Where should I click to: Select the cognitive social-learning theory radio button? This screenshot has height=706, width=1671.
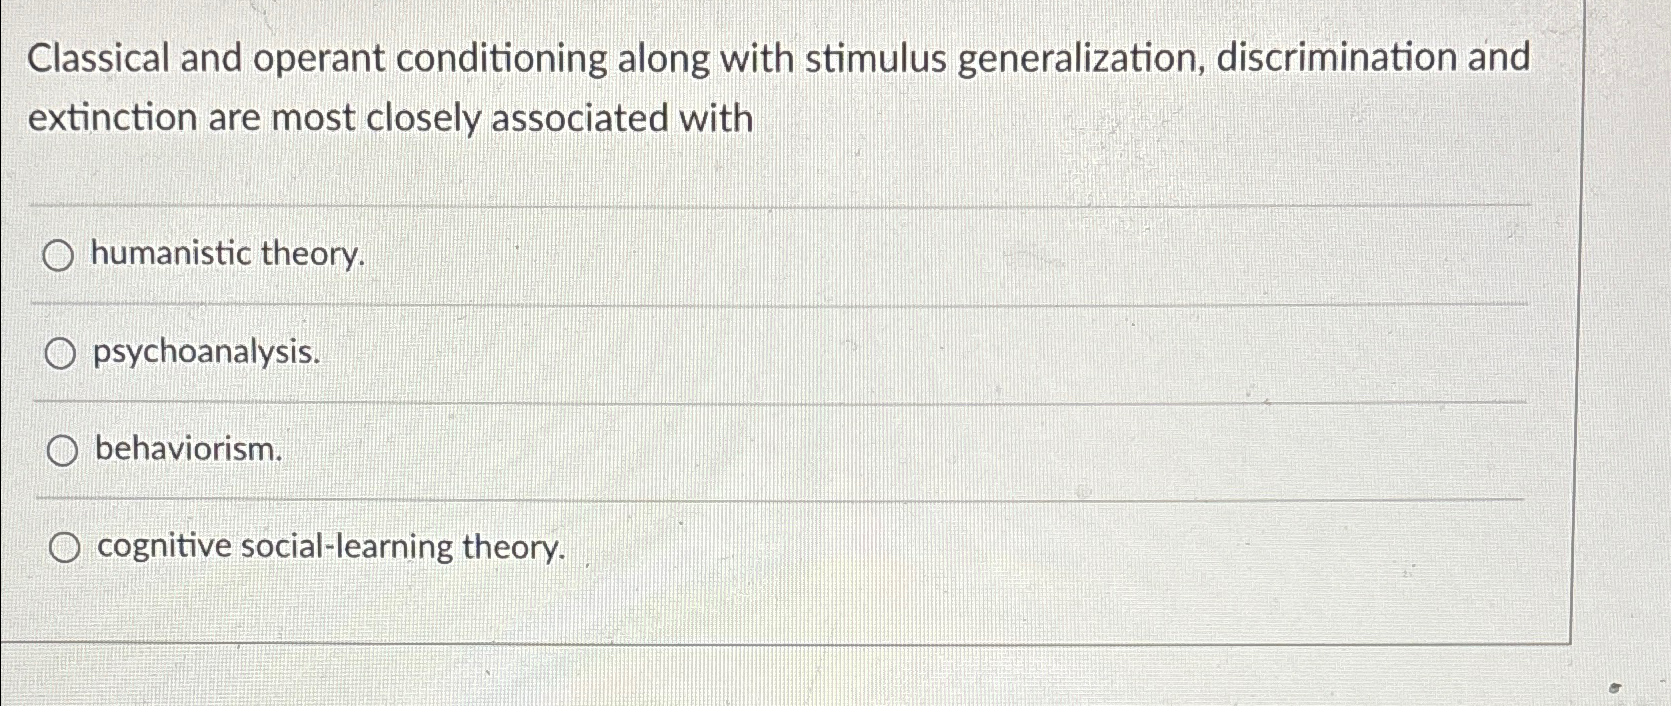tap(66, 545)
